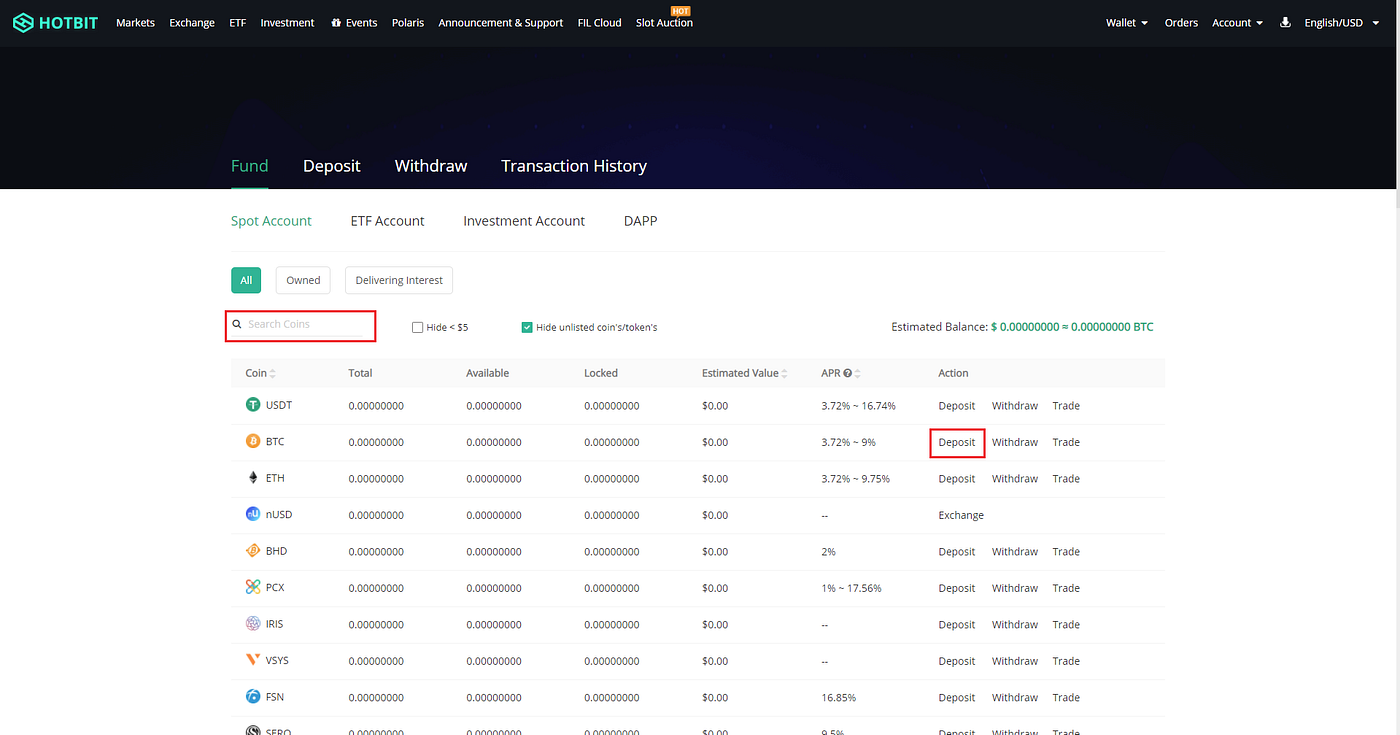Click the PCX APR 1% ~ 17.56%
1400x735 pixels.
851,588
